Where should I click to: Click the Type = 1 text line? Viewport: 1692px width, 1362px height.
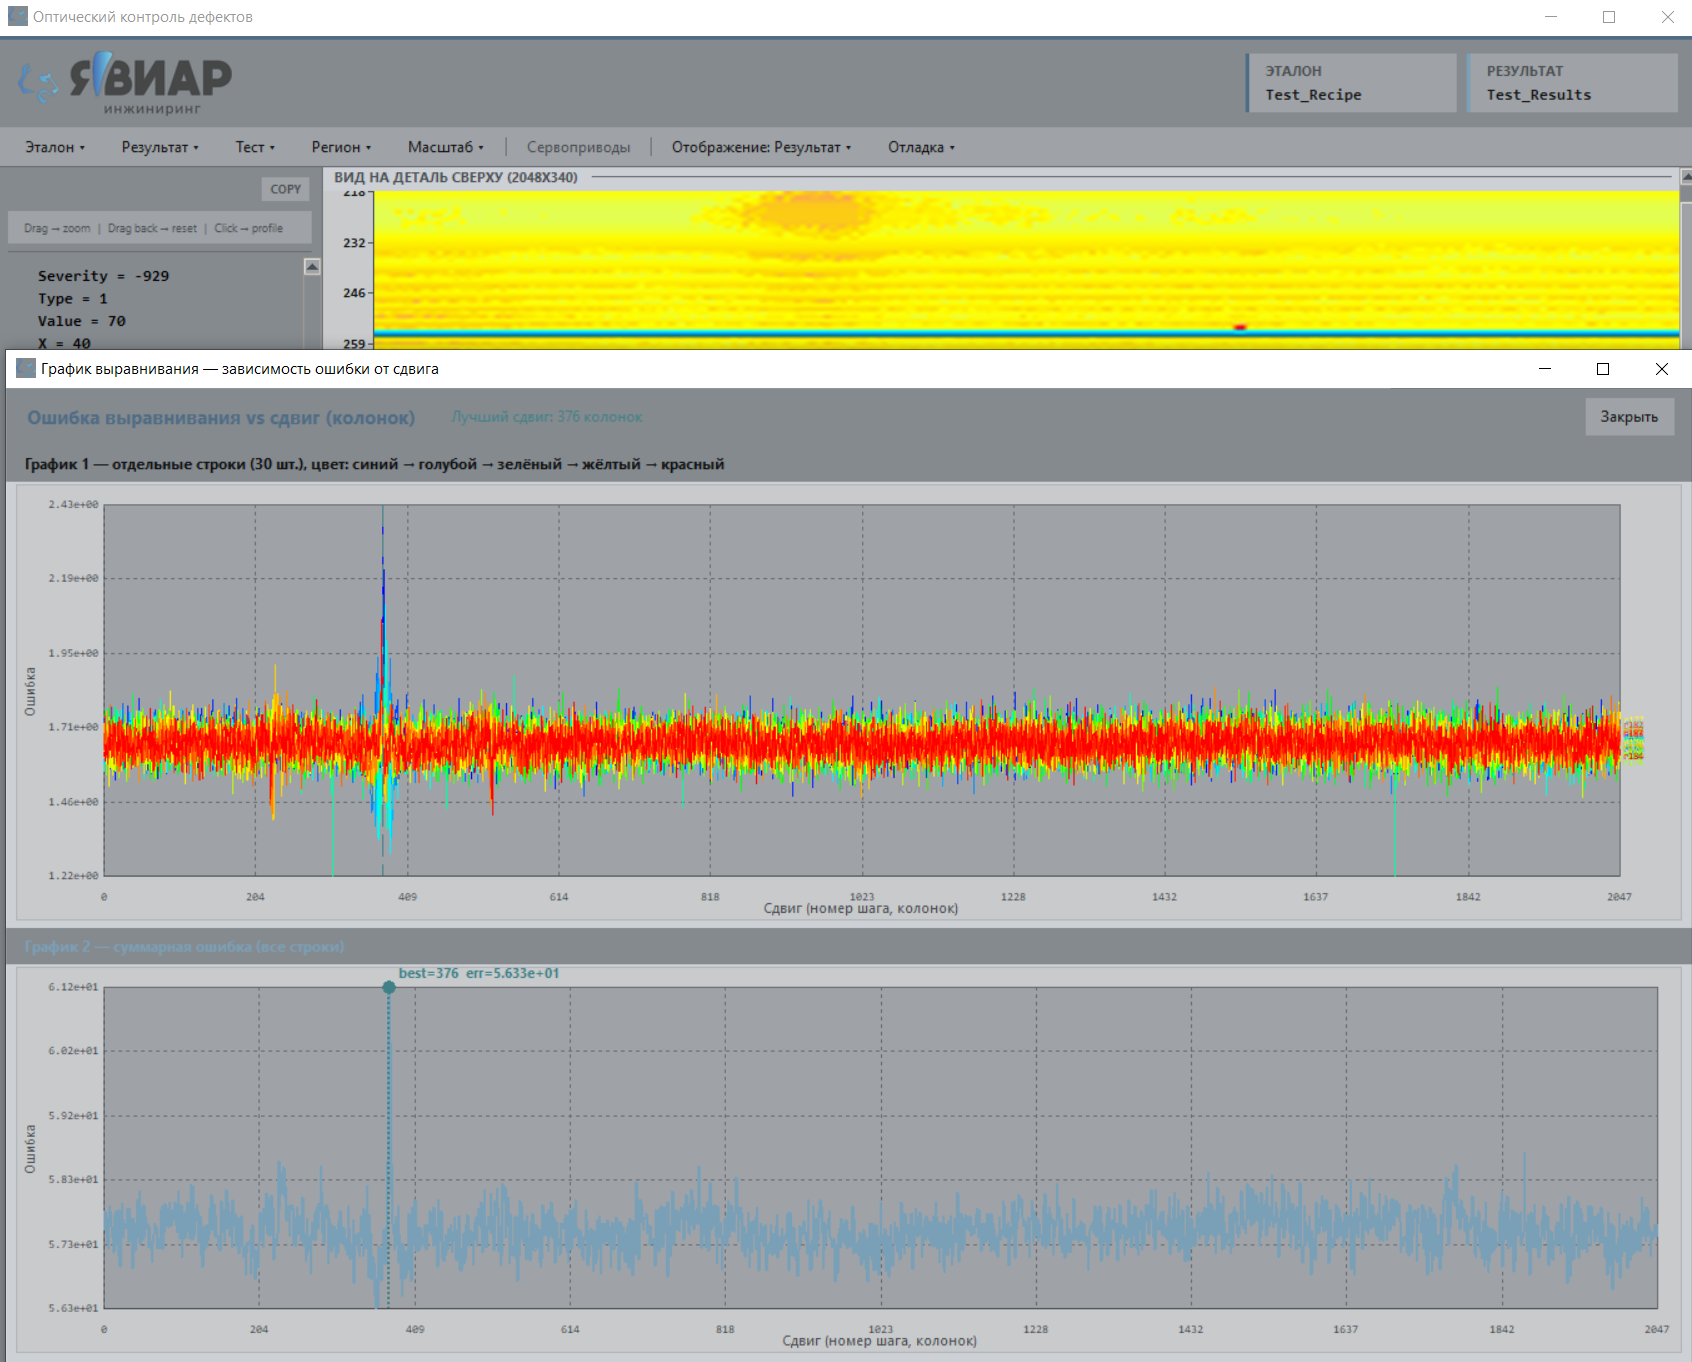click(x=73, y=299)
